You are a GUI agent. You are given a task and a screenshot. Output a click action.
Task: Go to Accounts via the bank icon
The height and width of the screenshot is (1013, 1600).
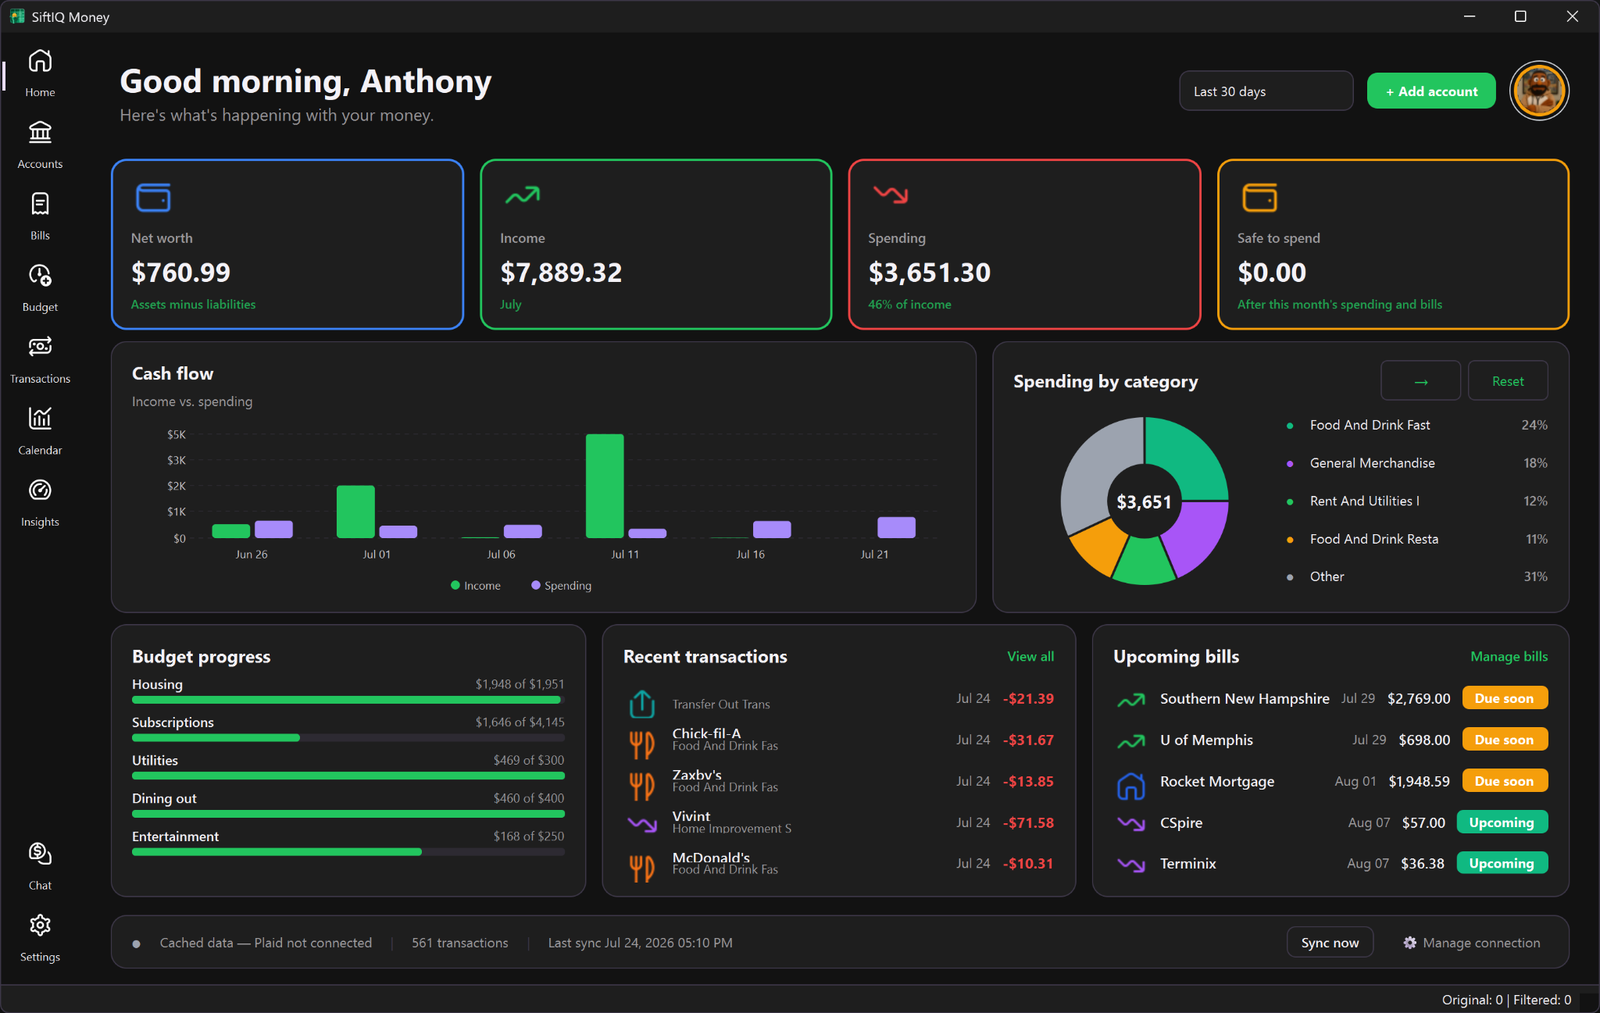[x=40, y=132]
